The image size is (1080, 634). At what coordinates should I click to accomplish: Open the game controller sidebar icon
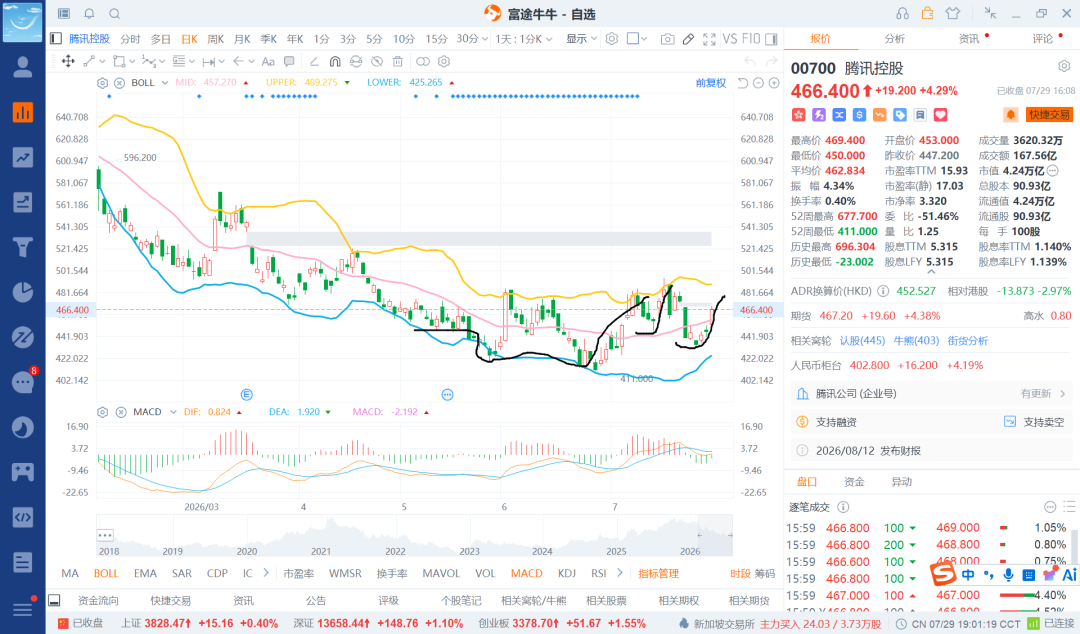23,472
